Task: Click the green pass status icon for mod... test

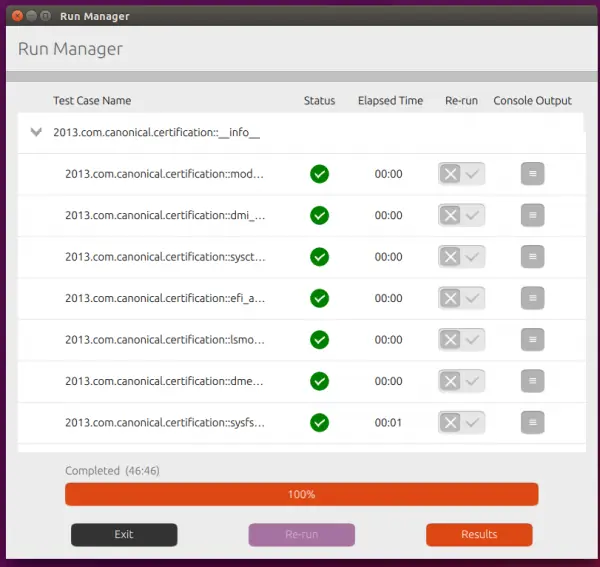Action: 320,174
